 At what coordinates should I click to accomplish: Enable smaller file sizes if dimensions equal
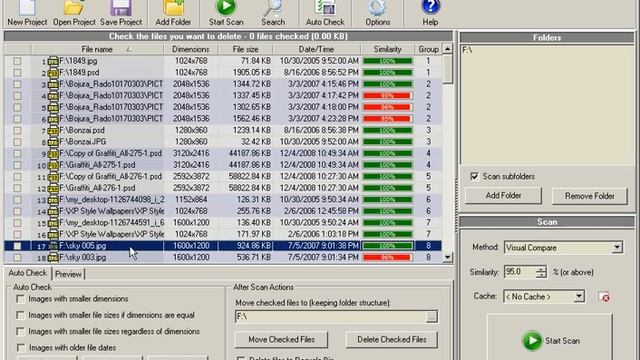(x=20, y=315)
